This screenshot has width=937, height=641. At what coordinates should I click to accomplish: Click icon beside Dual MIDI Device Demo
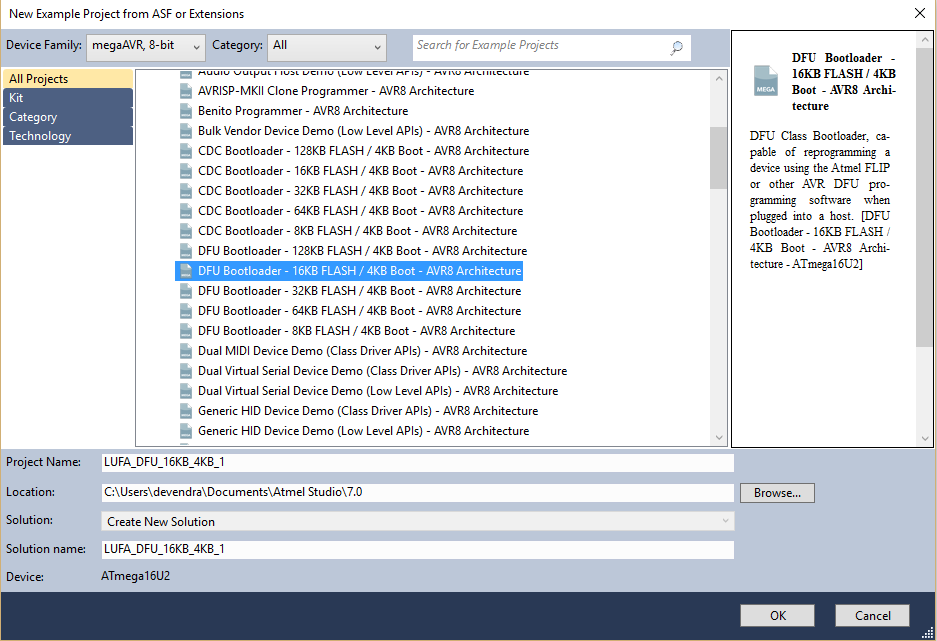(186, 351)
